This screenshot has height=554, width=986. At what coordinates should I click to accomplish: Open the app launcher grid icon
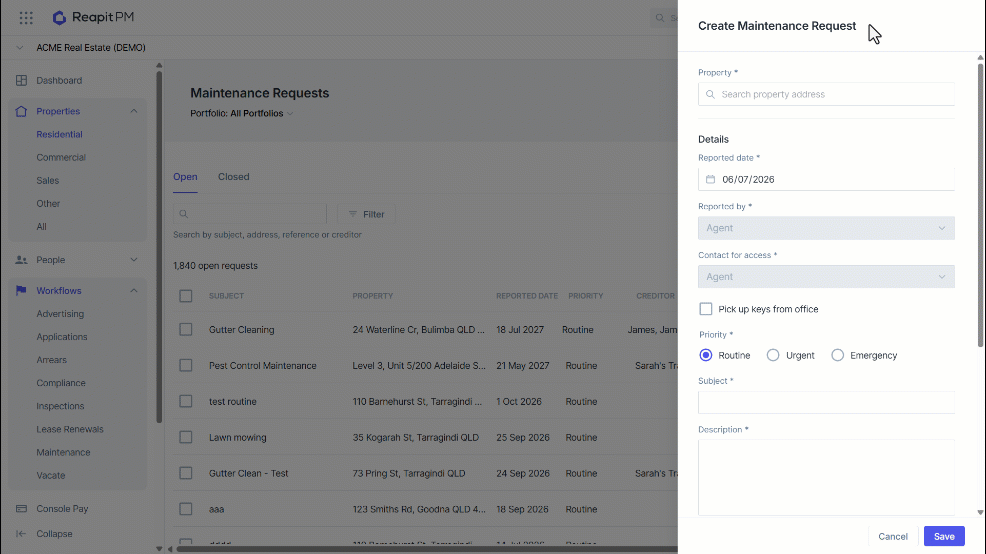[26, 18]
